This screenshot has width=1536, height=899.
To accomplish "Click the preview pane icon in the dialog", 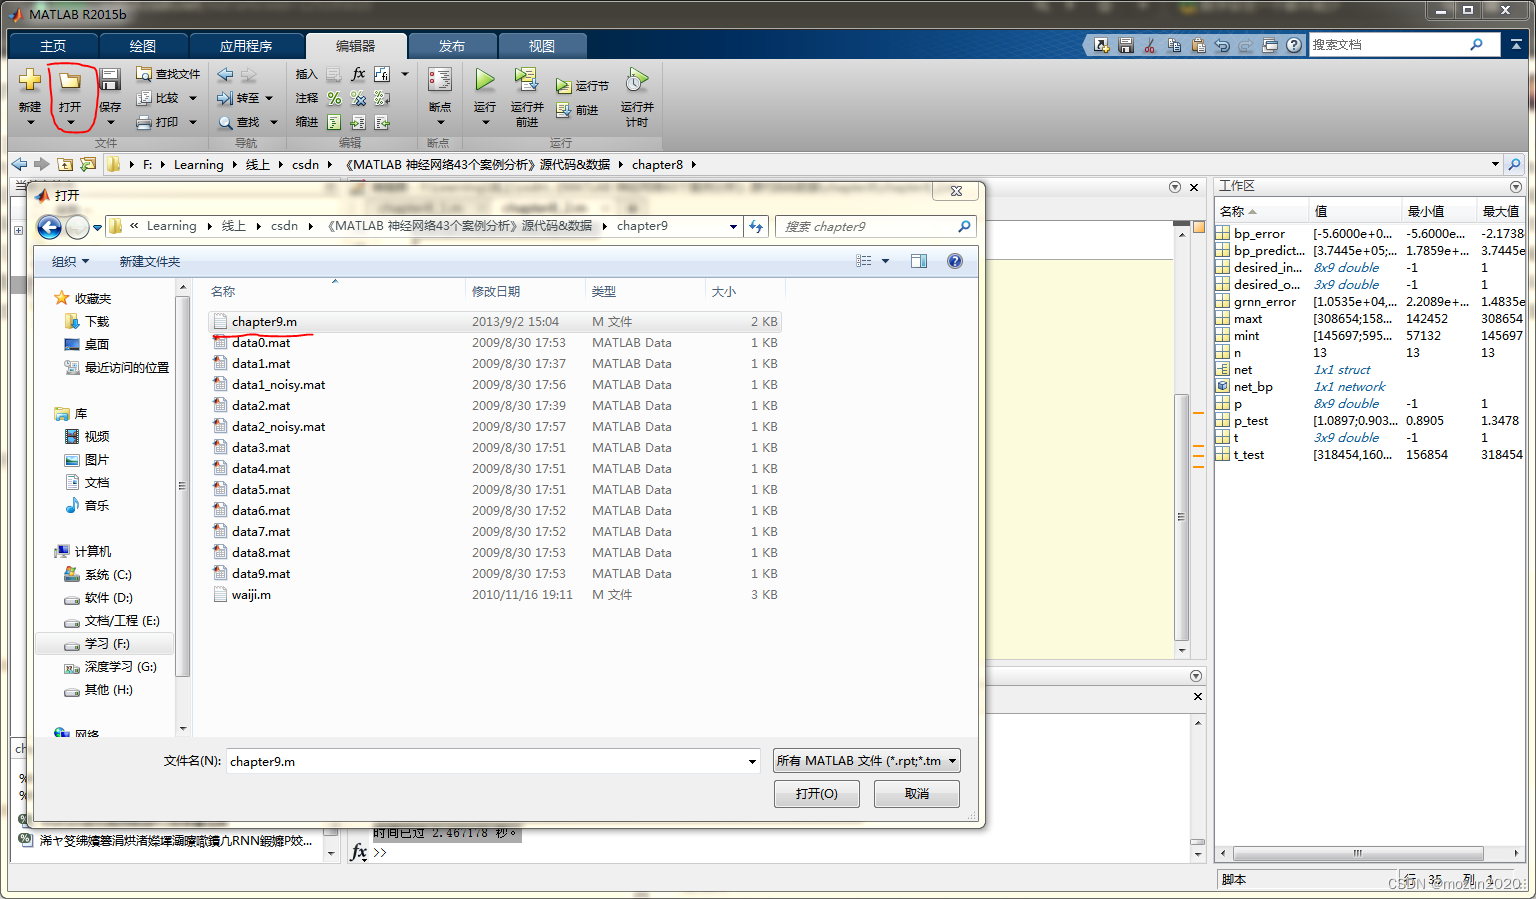I will (919, 261).
